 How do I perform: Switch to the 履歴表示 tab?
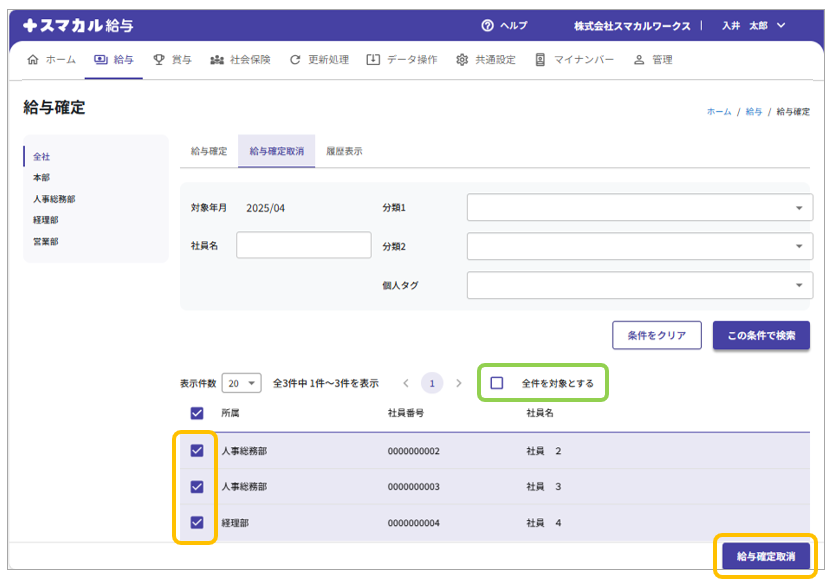(344, 151)
